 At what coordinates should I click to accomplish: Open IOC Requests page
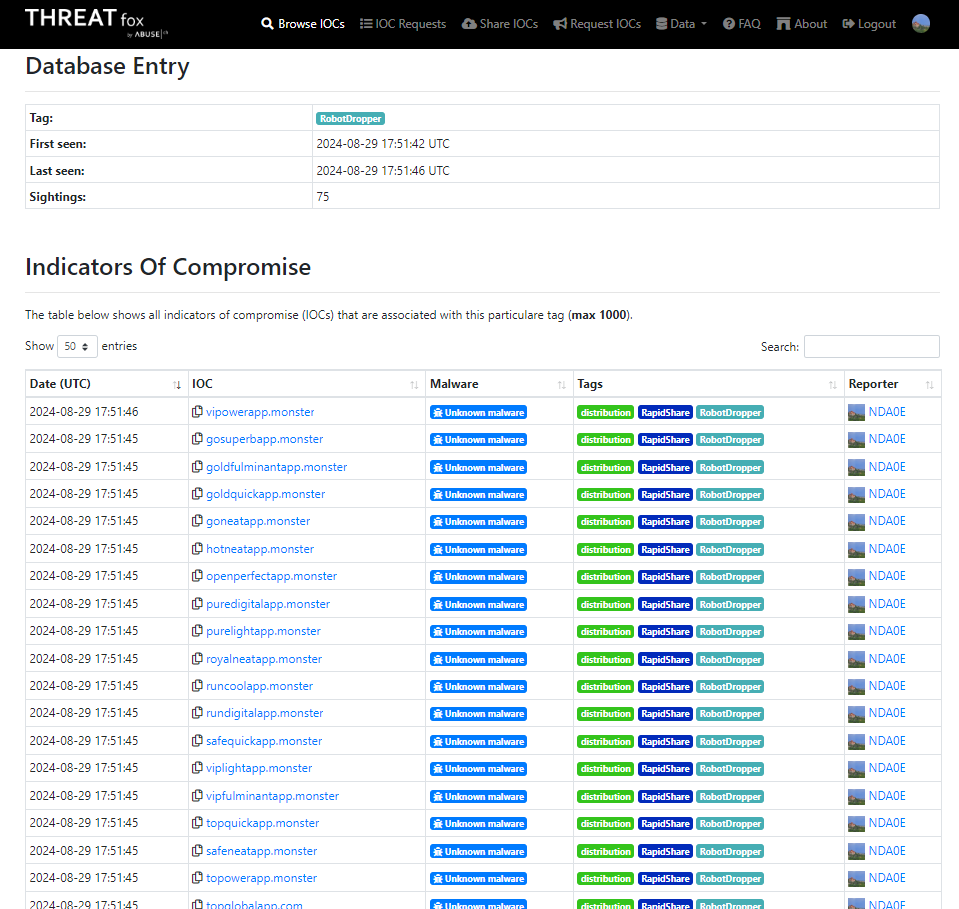[x=403, y=24]
